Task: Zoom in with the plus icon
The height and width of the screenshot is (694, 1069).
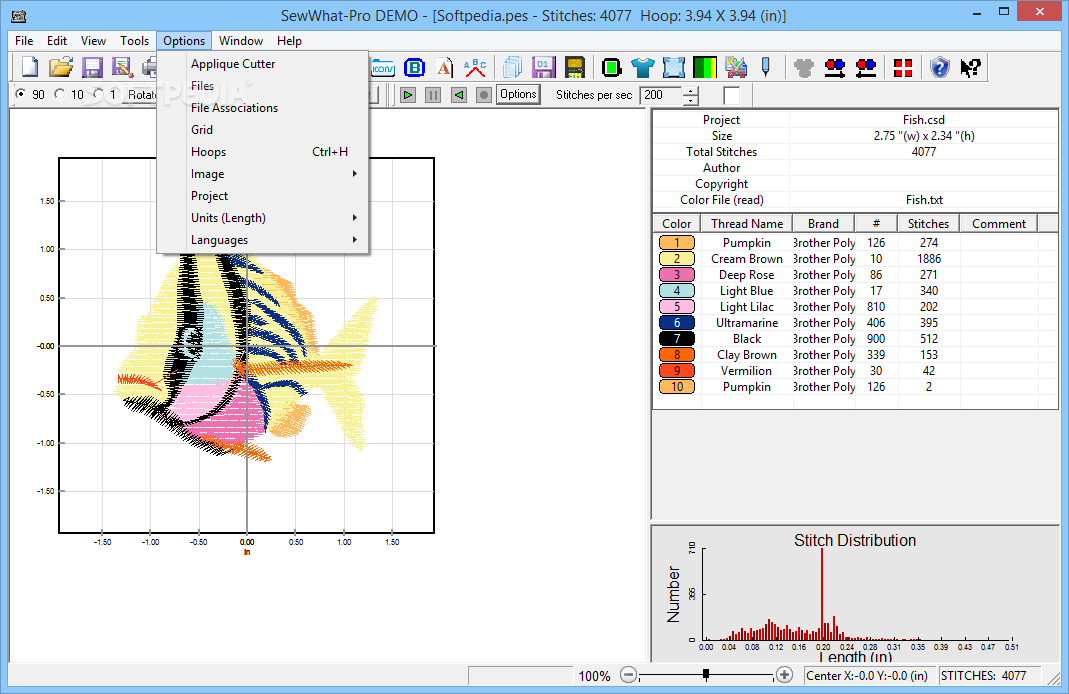Action: pyautogui.click(x=784, y=675)
